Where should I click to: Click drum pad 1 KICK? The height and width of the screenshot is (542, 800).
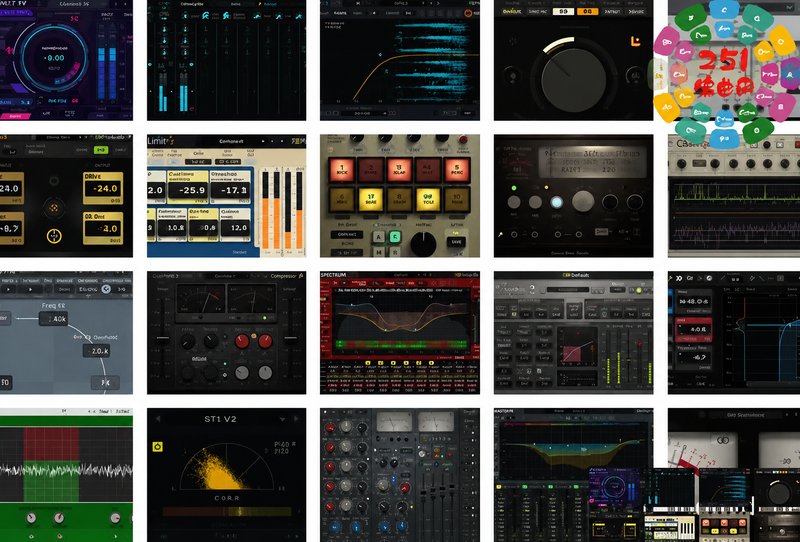[x=341, y=170]
